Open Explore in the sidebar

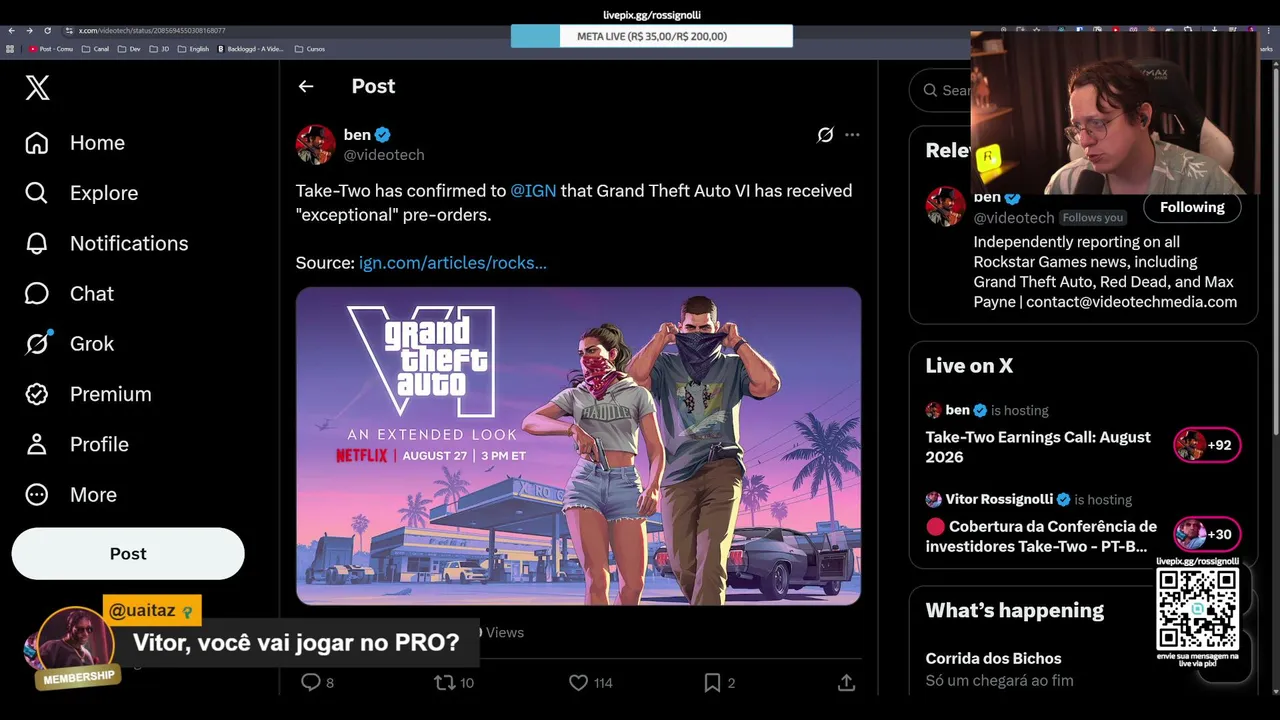tap(81, 193)
